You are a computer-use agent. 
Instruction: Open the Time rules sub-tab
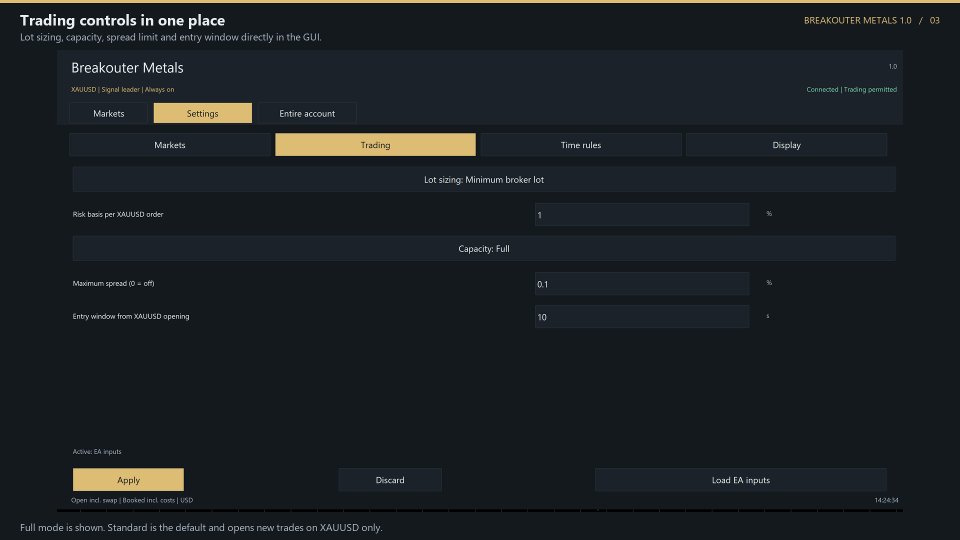581,145
